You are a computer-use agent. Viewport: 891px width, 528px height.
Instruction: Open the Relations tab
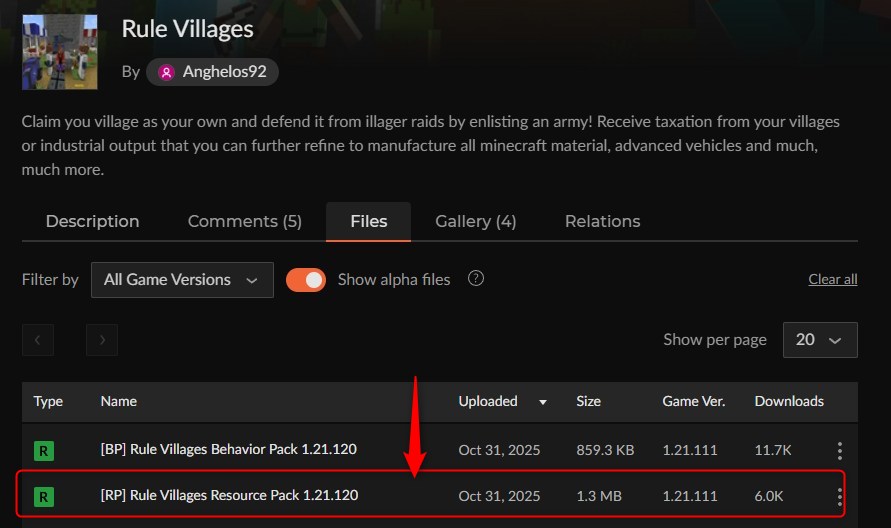pos(602,221)
